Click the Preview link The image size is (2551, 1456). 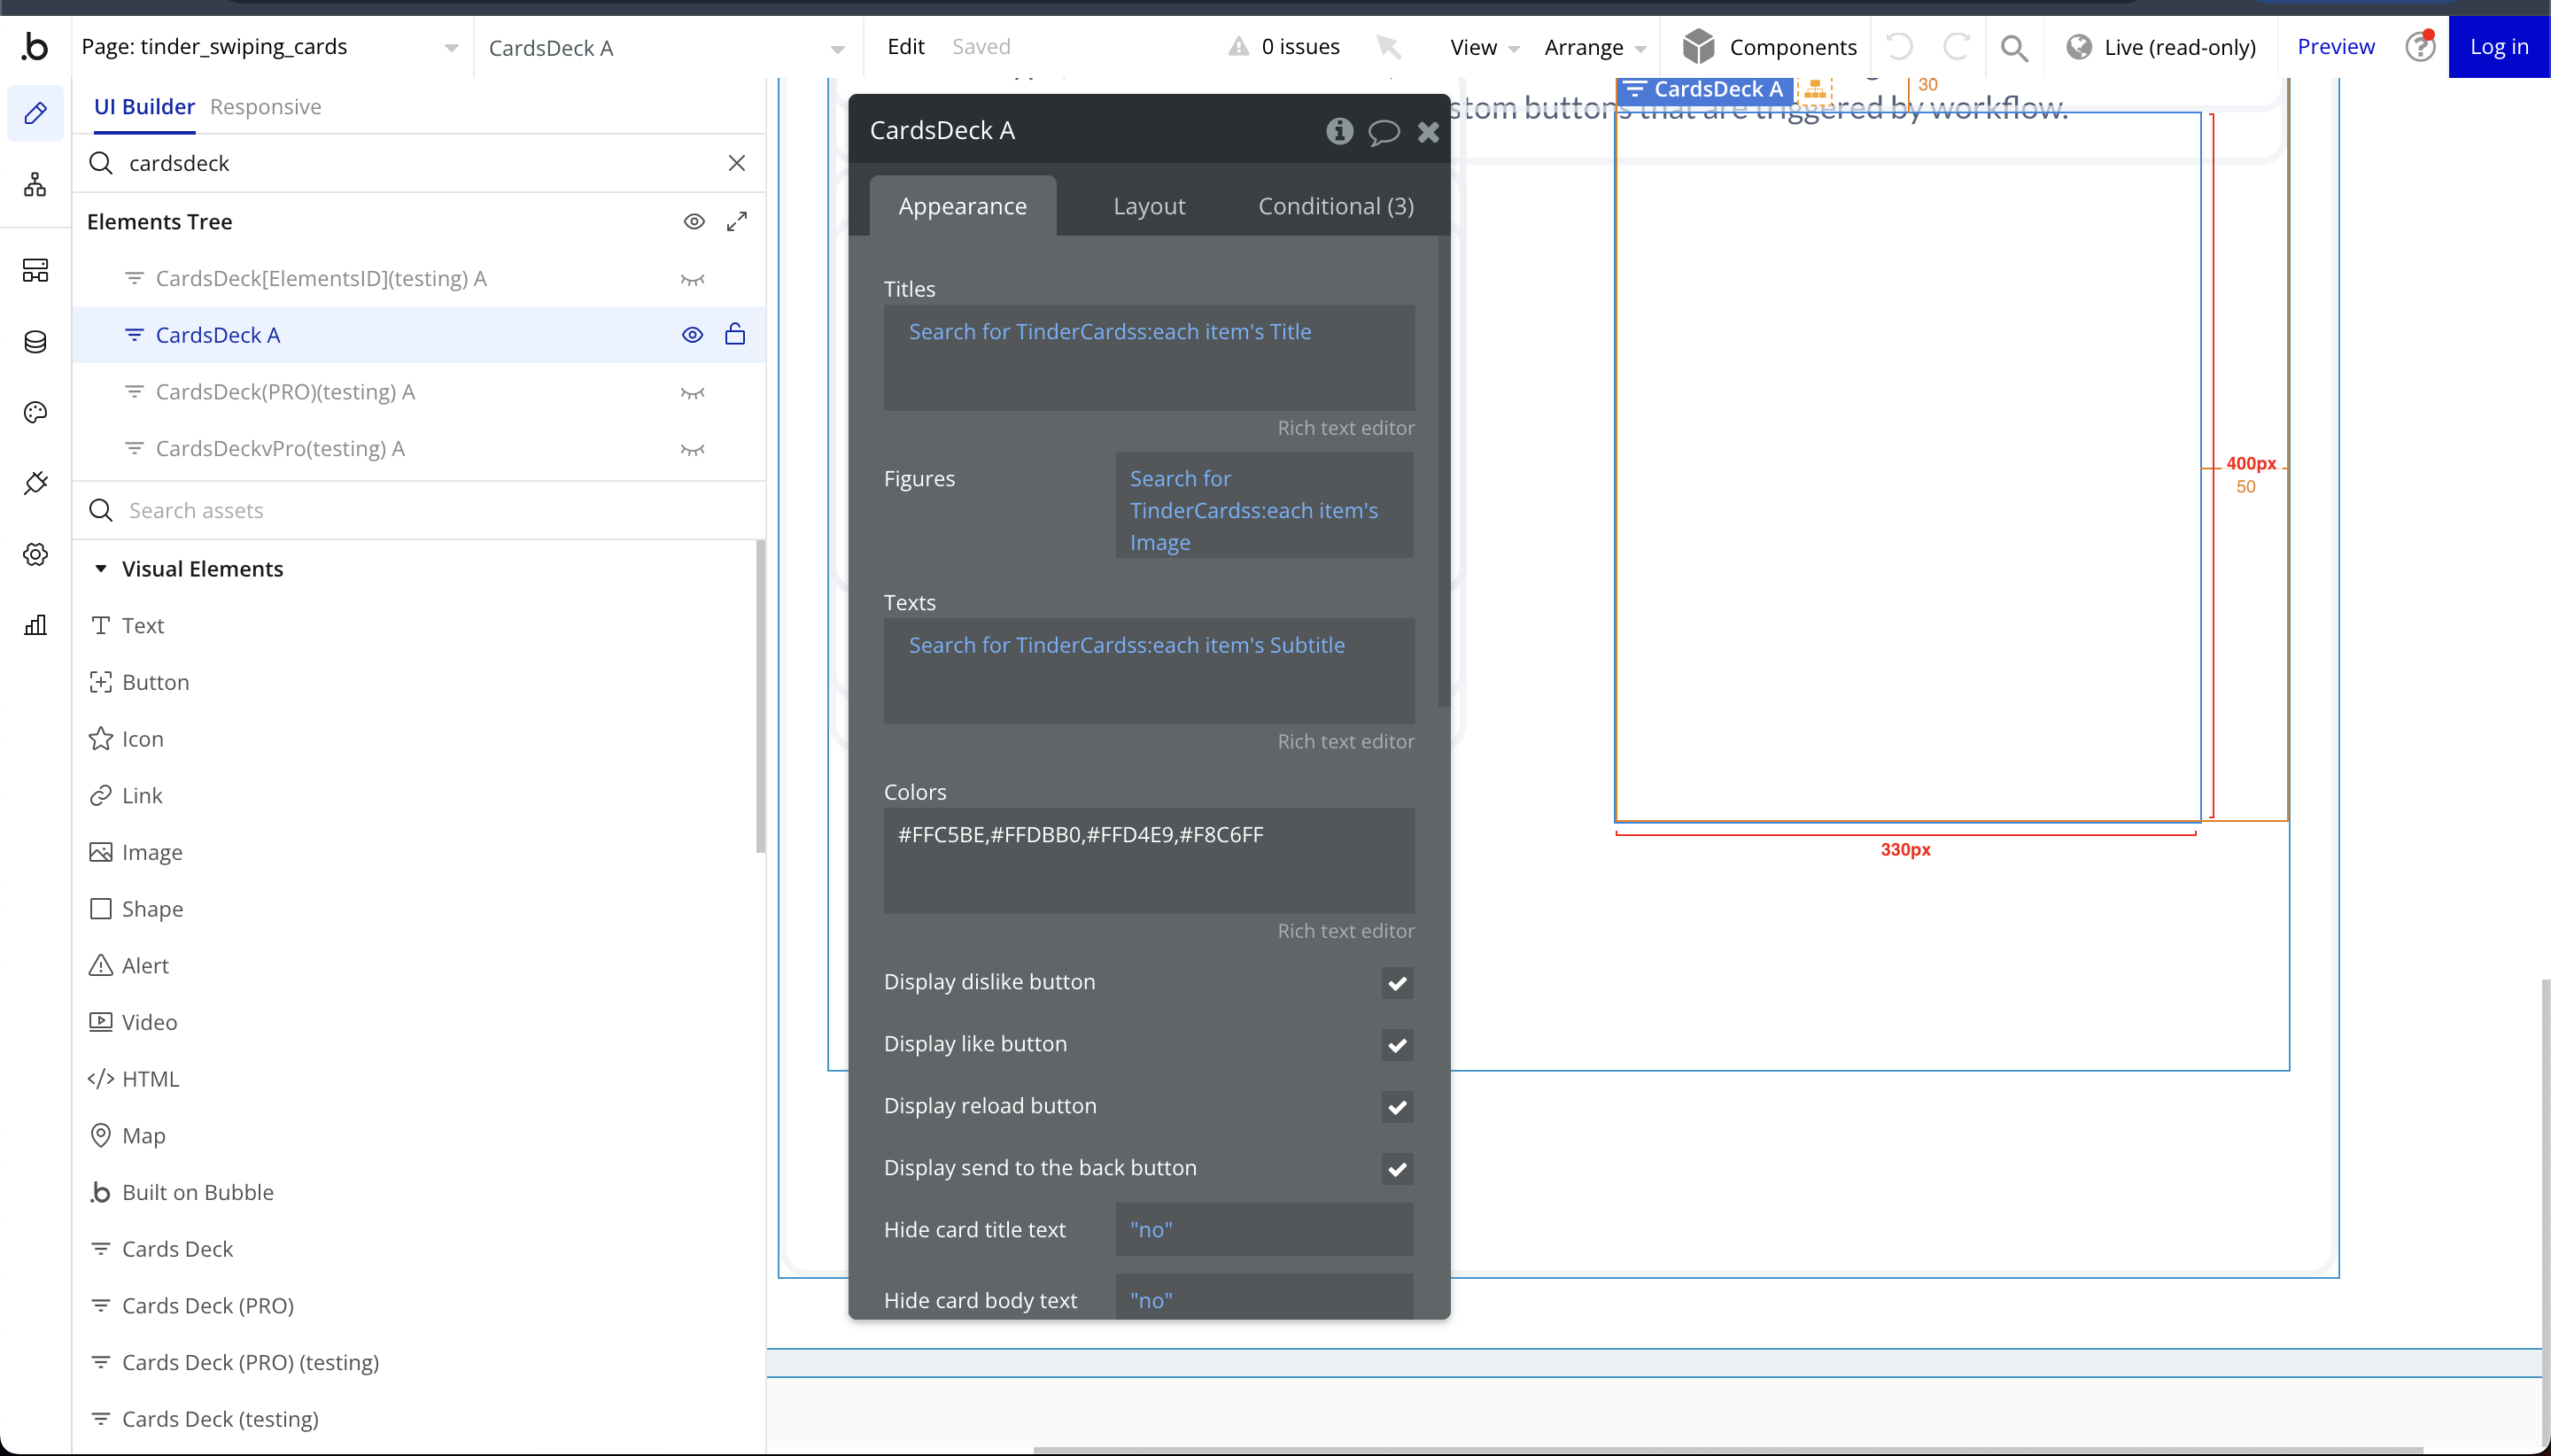pyautogui.click(x=2335, y=47)
